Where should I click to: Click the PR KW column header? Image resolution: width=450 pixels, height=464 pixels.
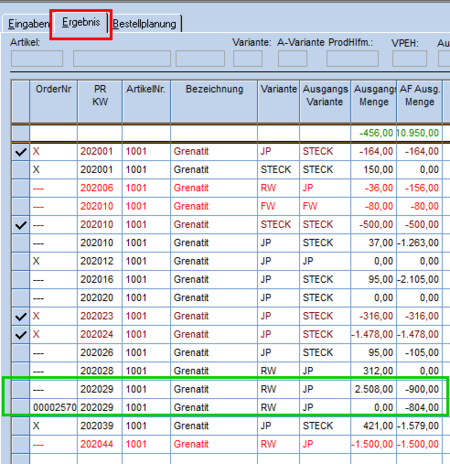[100, 101]
